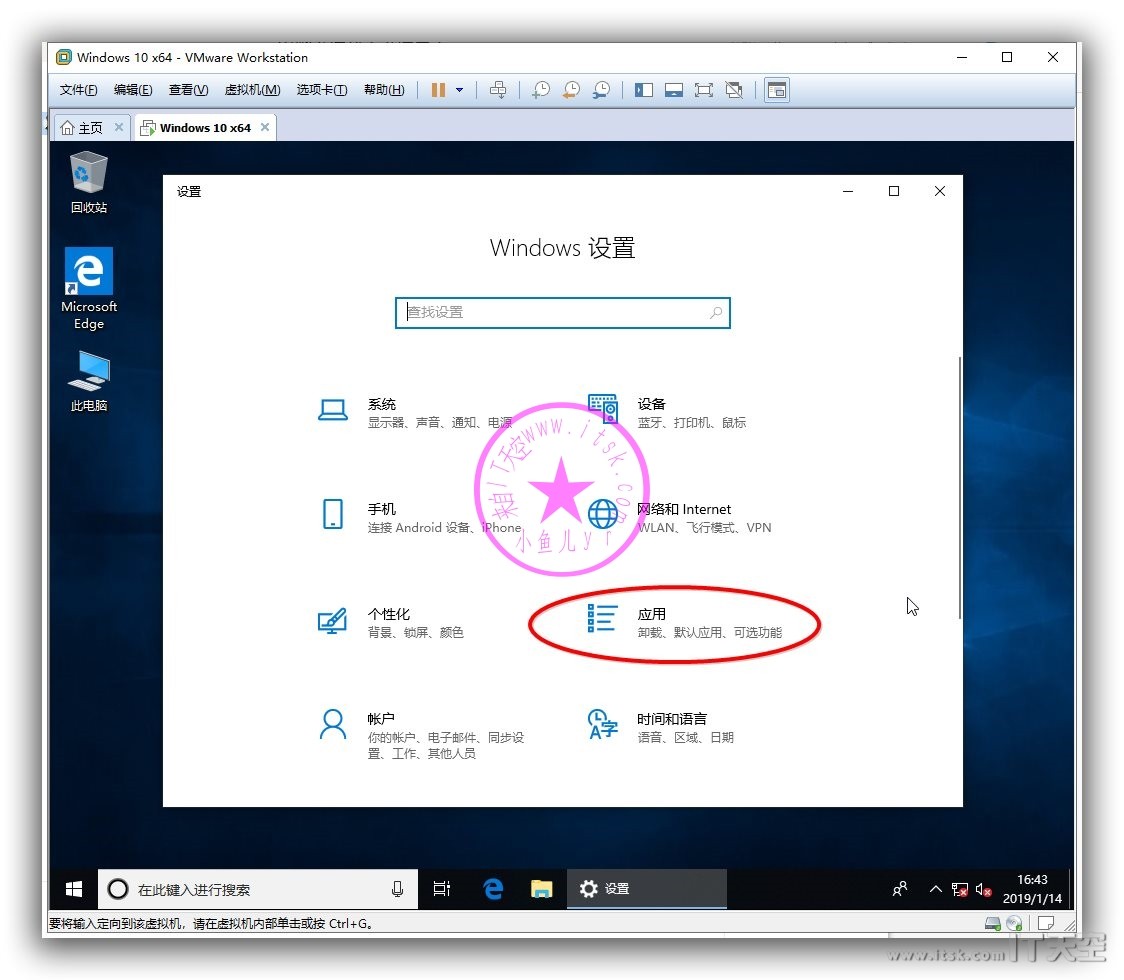Click the CD/DVD device status icon
Screen dimensions: 1124x980
pos(1014,923)
